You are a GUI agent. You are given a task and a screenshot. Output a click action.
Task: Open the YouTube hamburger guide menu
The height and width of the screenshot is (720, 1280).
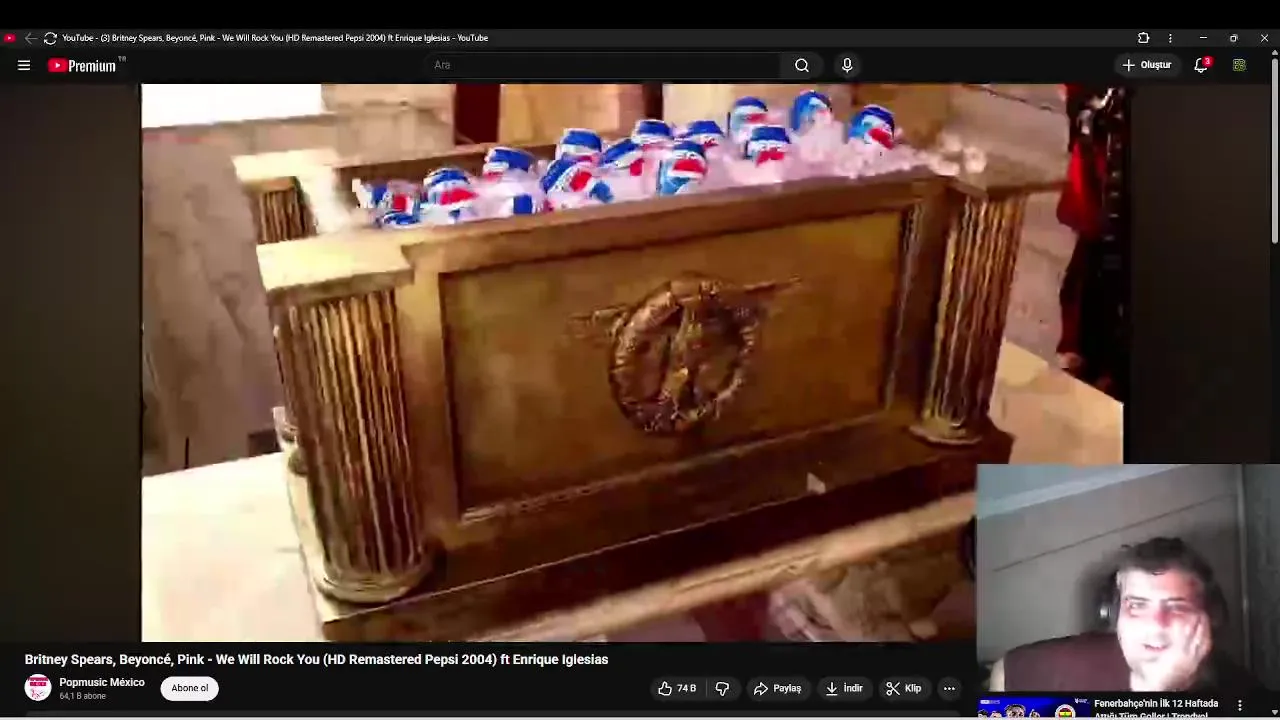[24, 65]
